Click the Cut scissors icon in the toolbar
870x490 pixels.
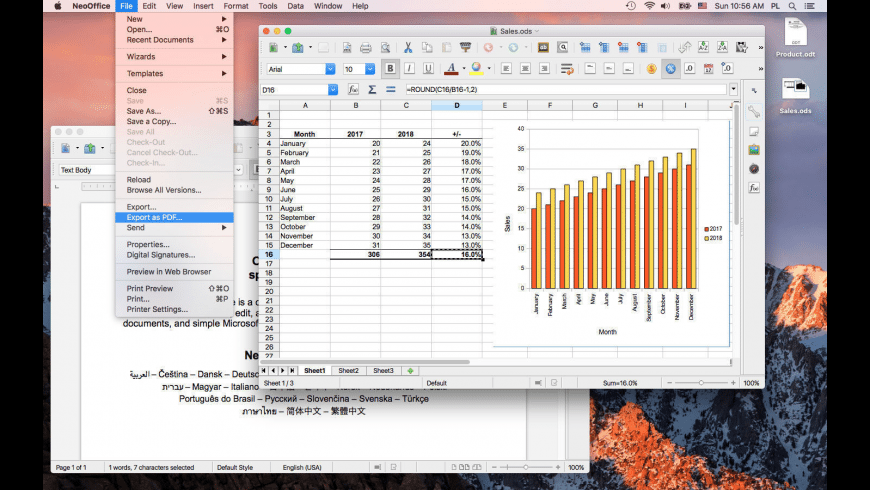(x=408, y=47)
